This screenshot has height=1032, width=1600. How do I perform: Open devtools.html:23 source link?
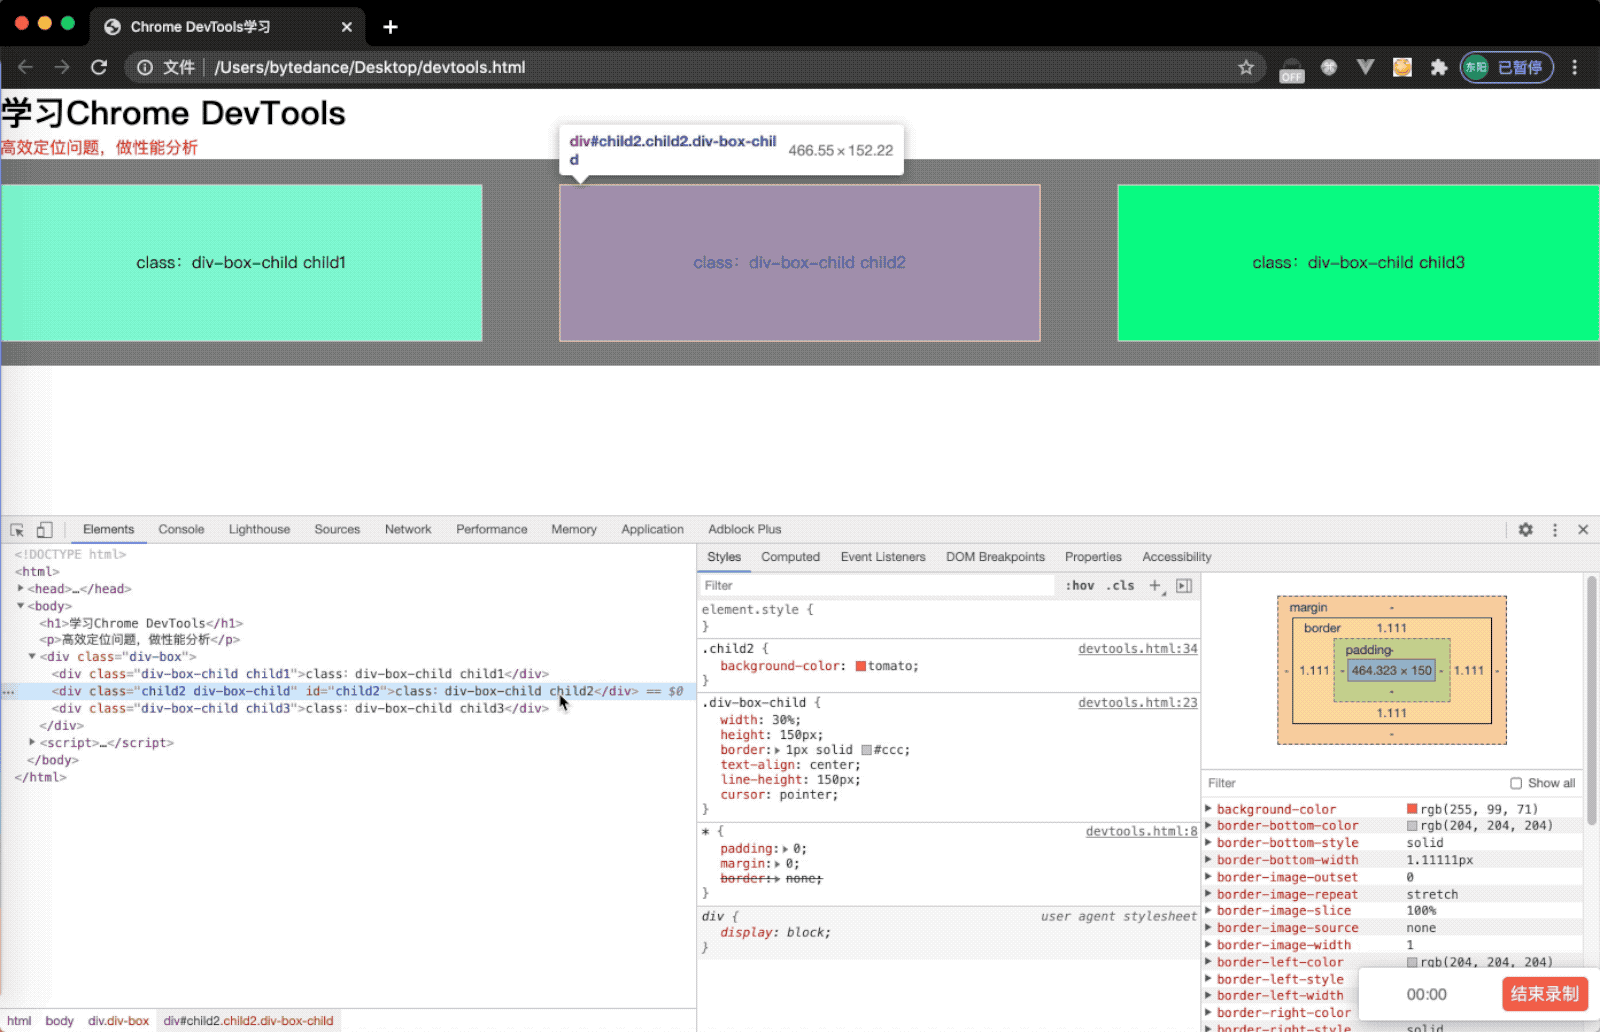tap(1138, 703)
